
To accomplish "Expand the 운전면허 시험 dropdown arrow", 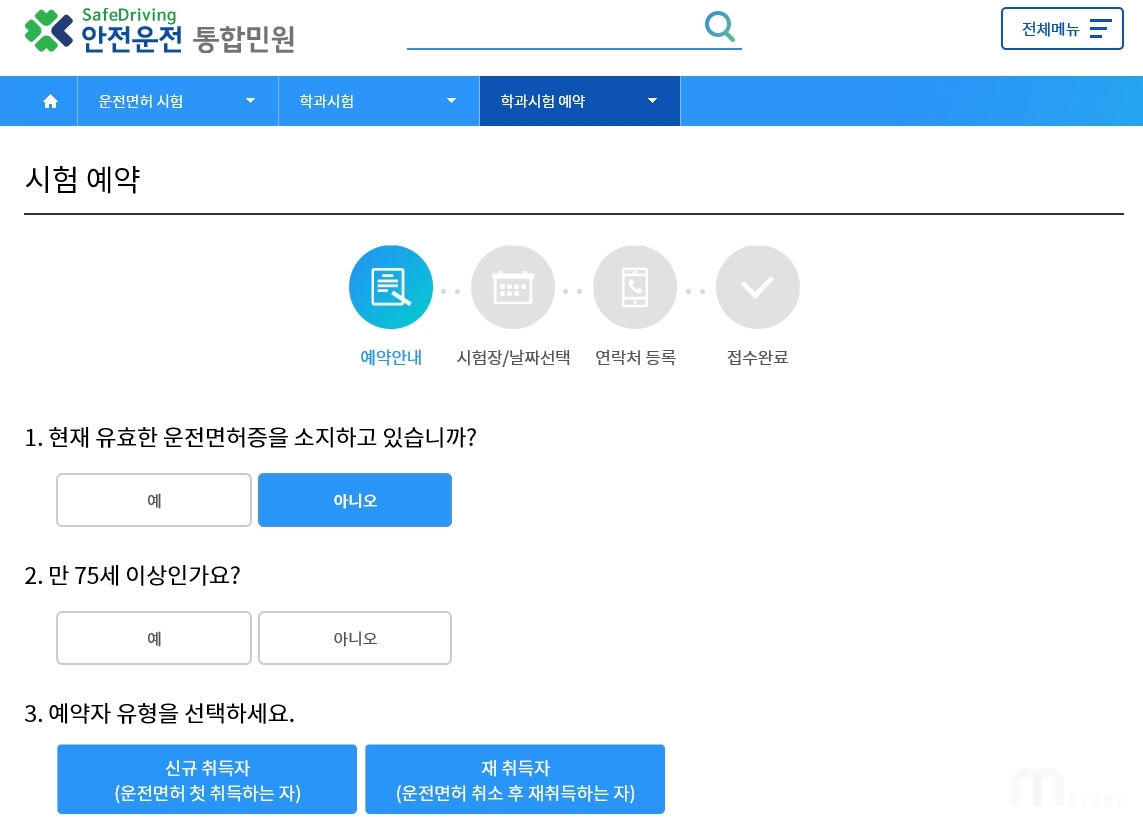I will [x=250, y=101].
